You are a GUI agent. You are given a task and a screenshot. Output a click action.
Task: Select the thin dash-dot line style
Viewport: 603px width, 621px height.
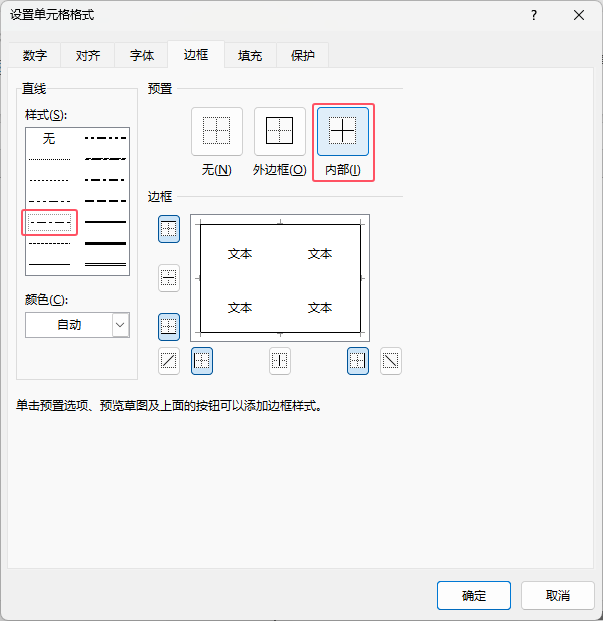click(49, 222)
